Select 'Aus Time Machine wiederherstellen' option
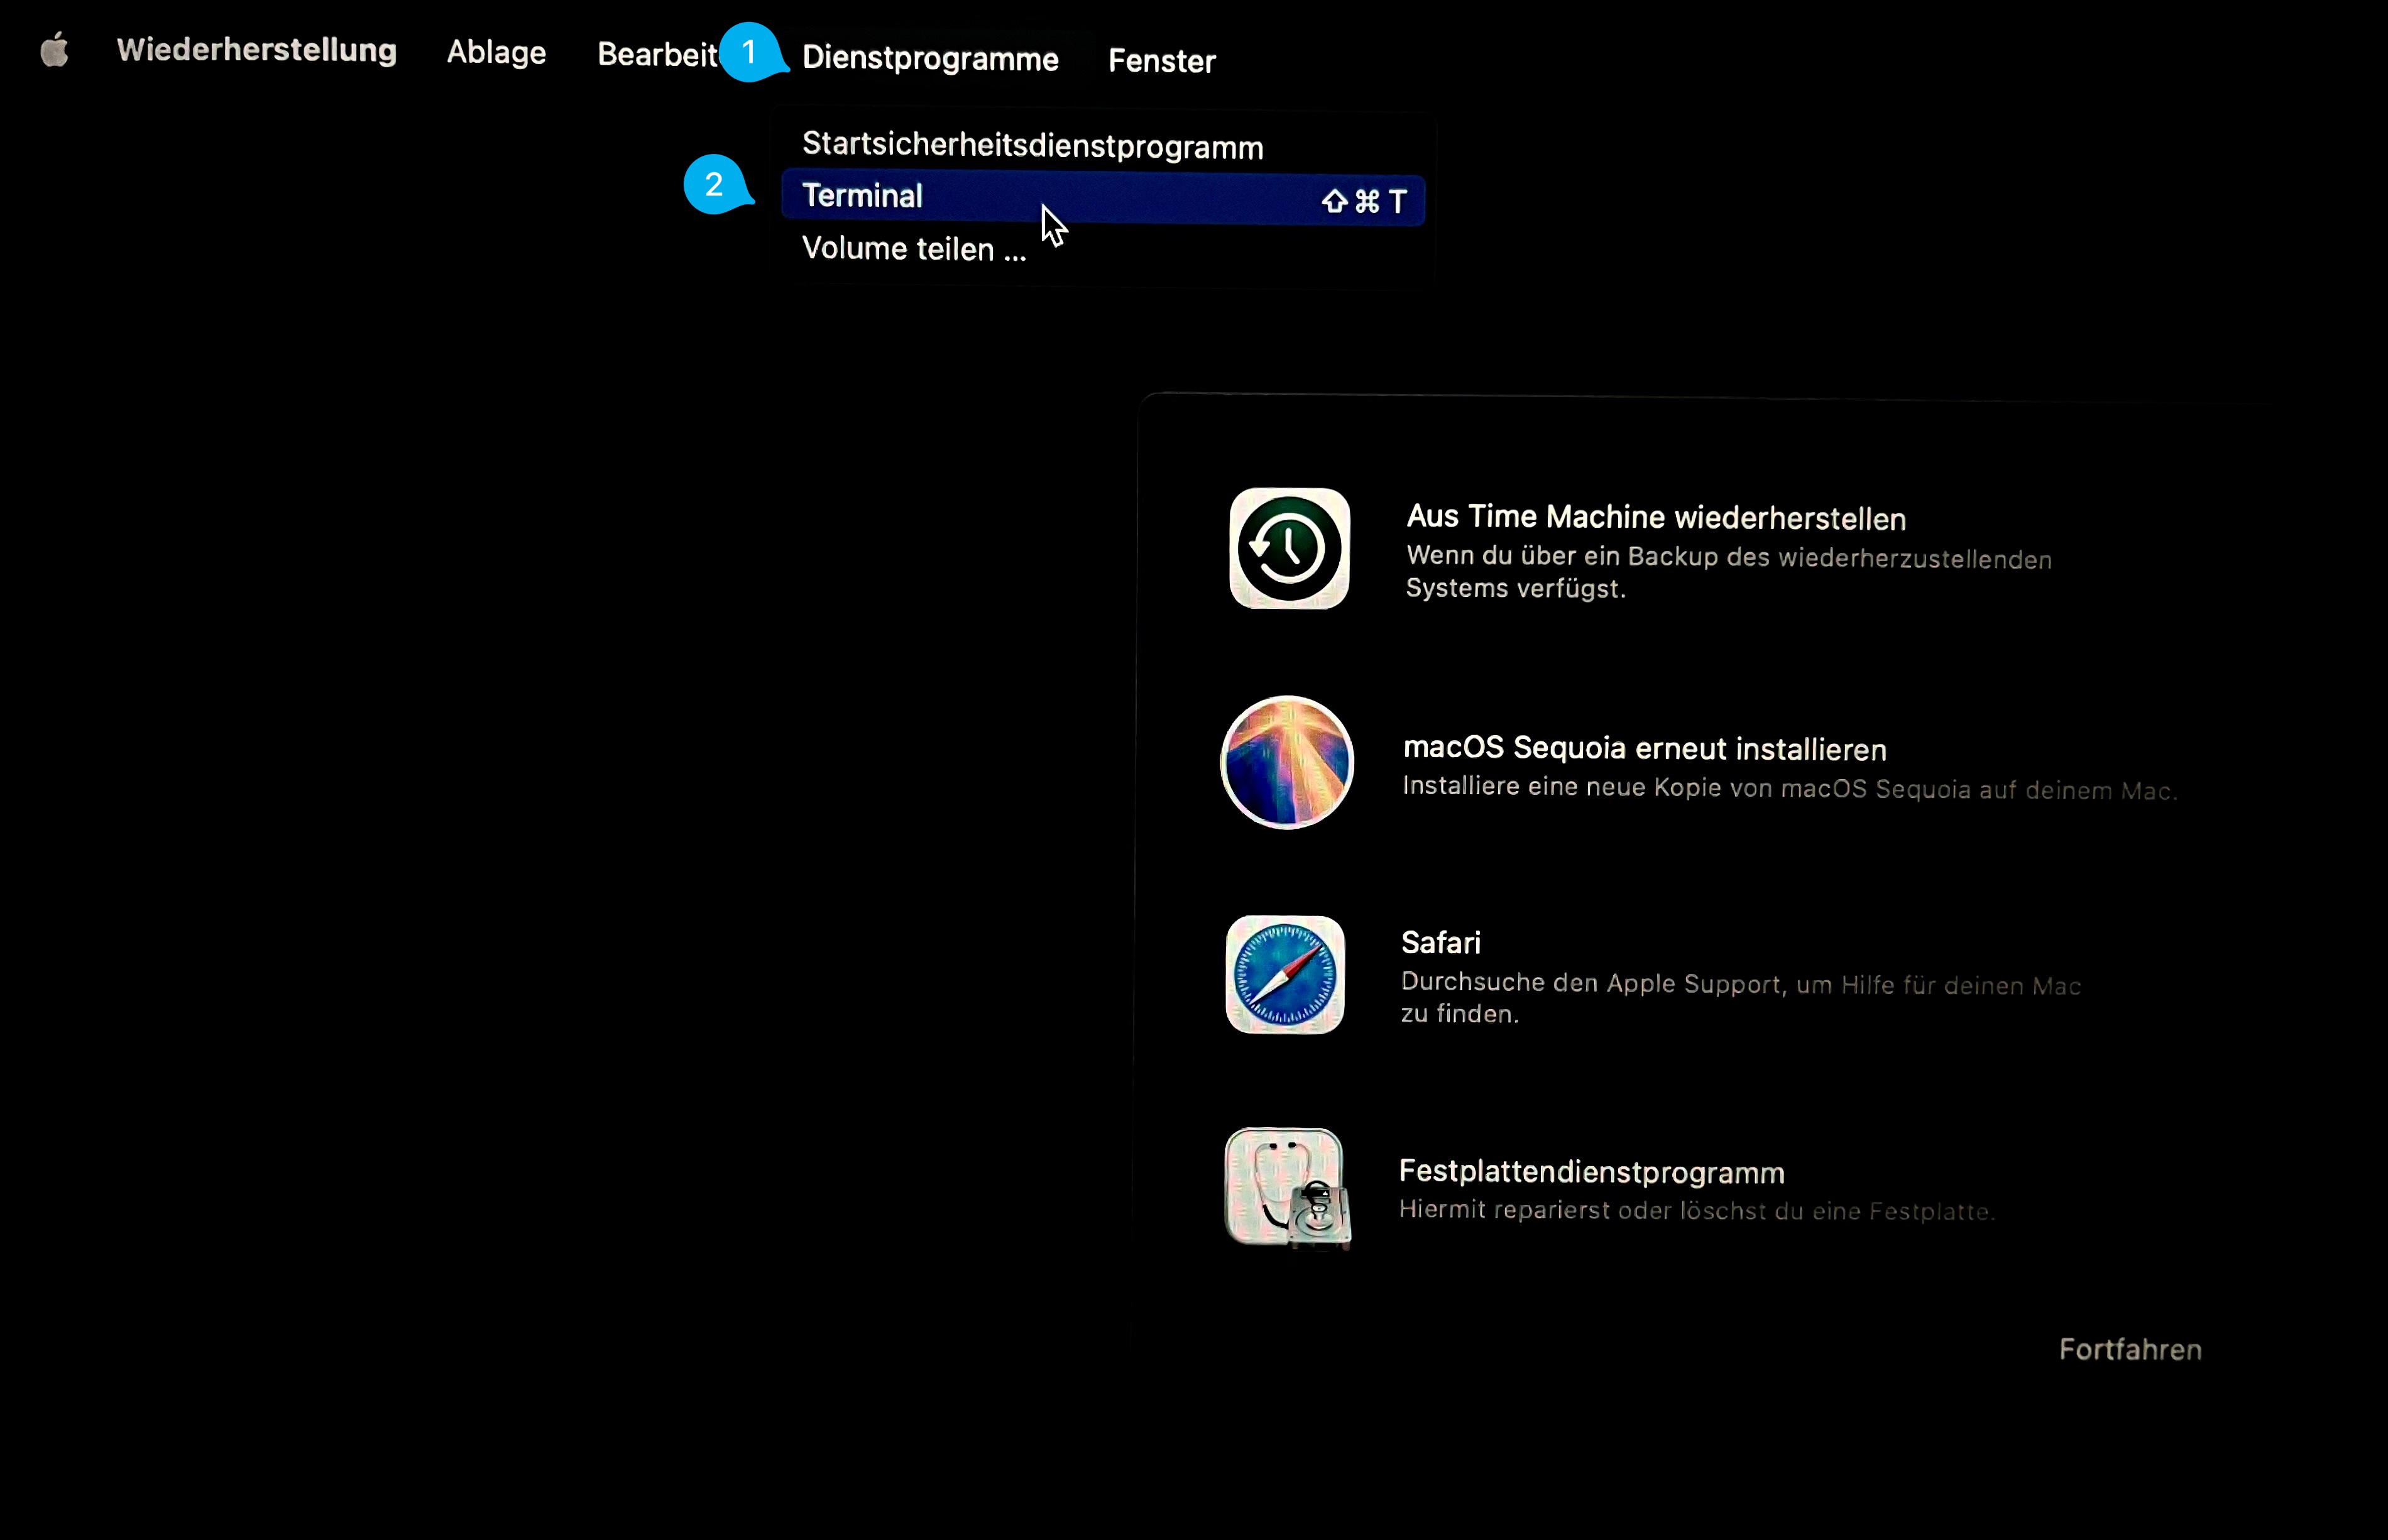The width and height of the screenshot is (2388, 1540). pos(1655,518)
